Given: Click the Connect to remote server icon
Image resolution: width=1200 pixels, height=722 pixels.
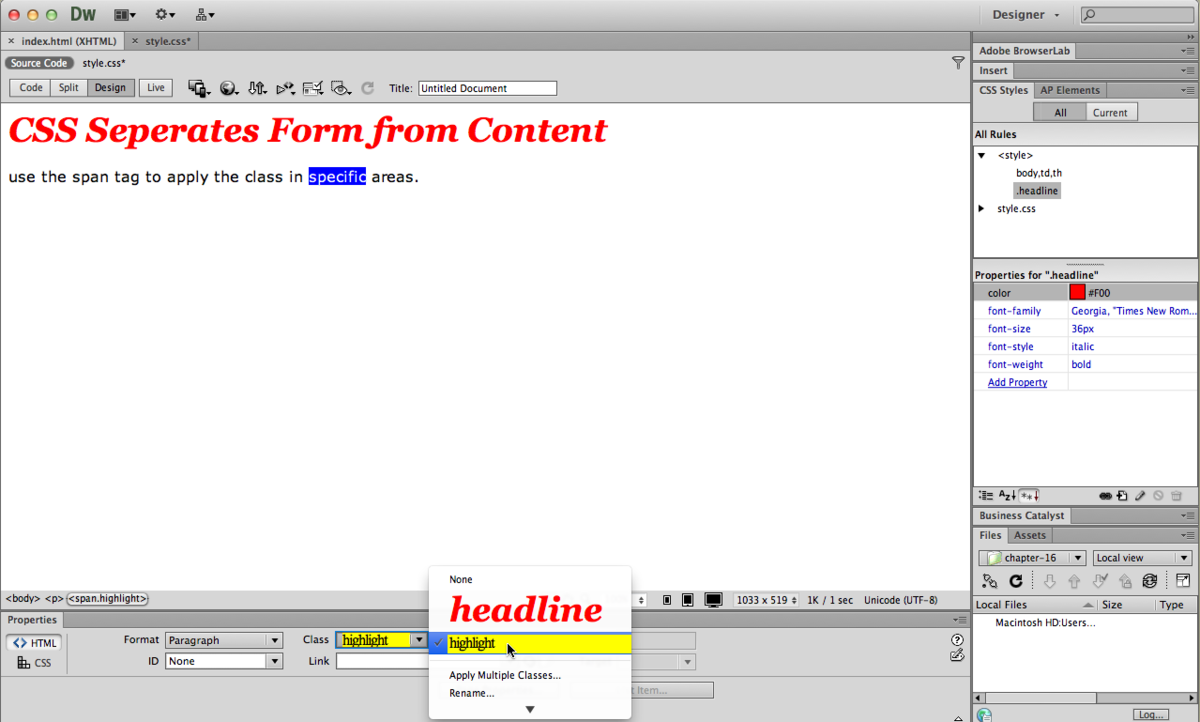Looking at the screenshot, I should tap(990, 581).
